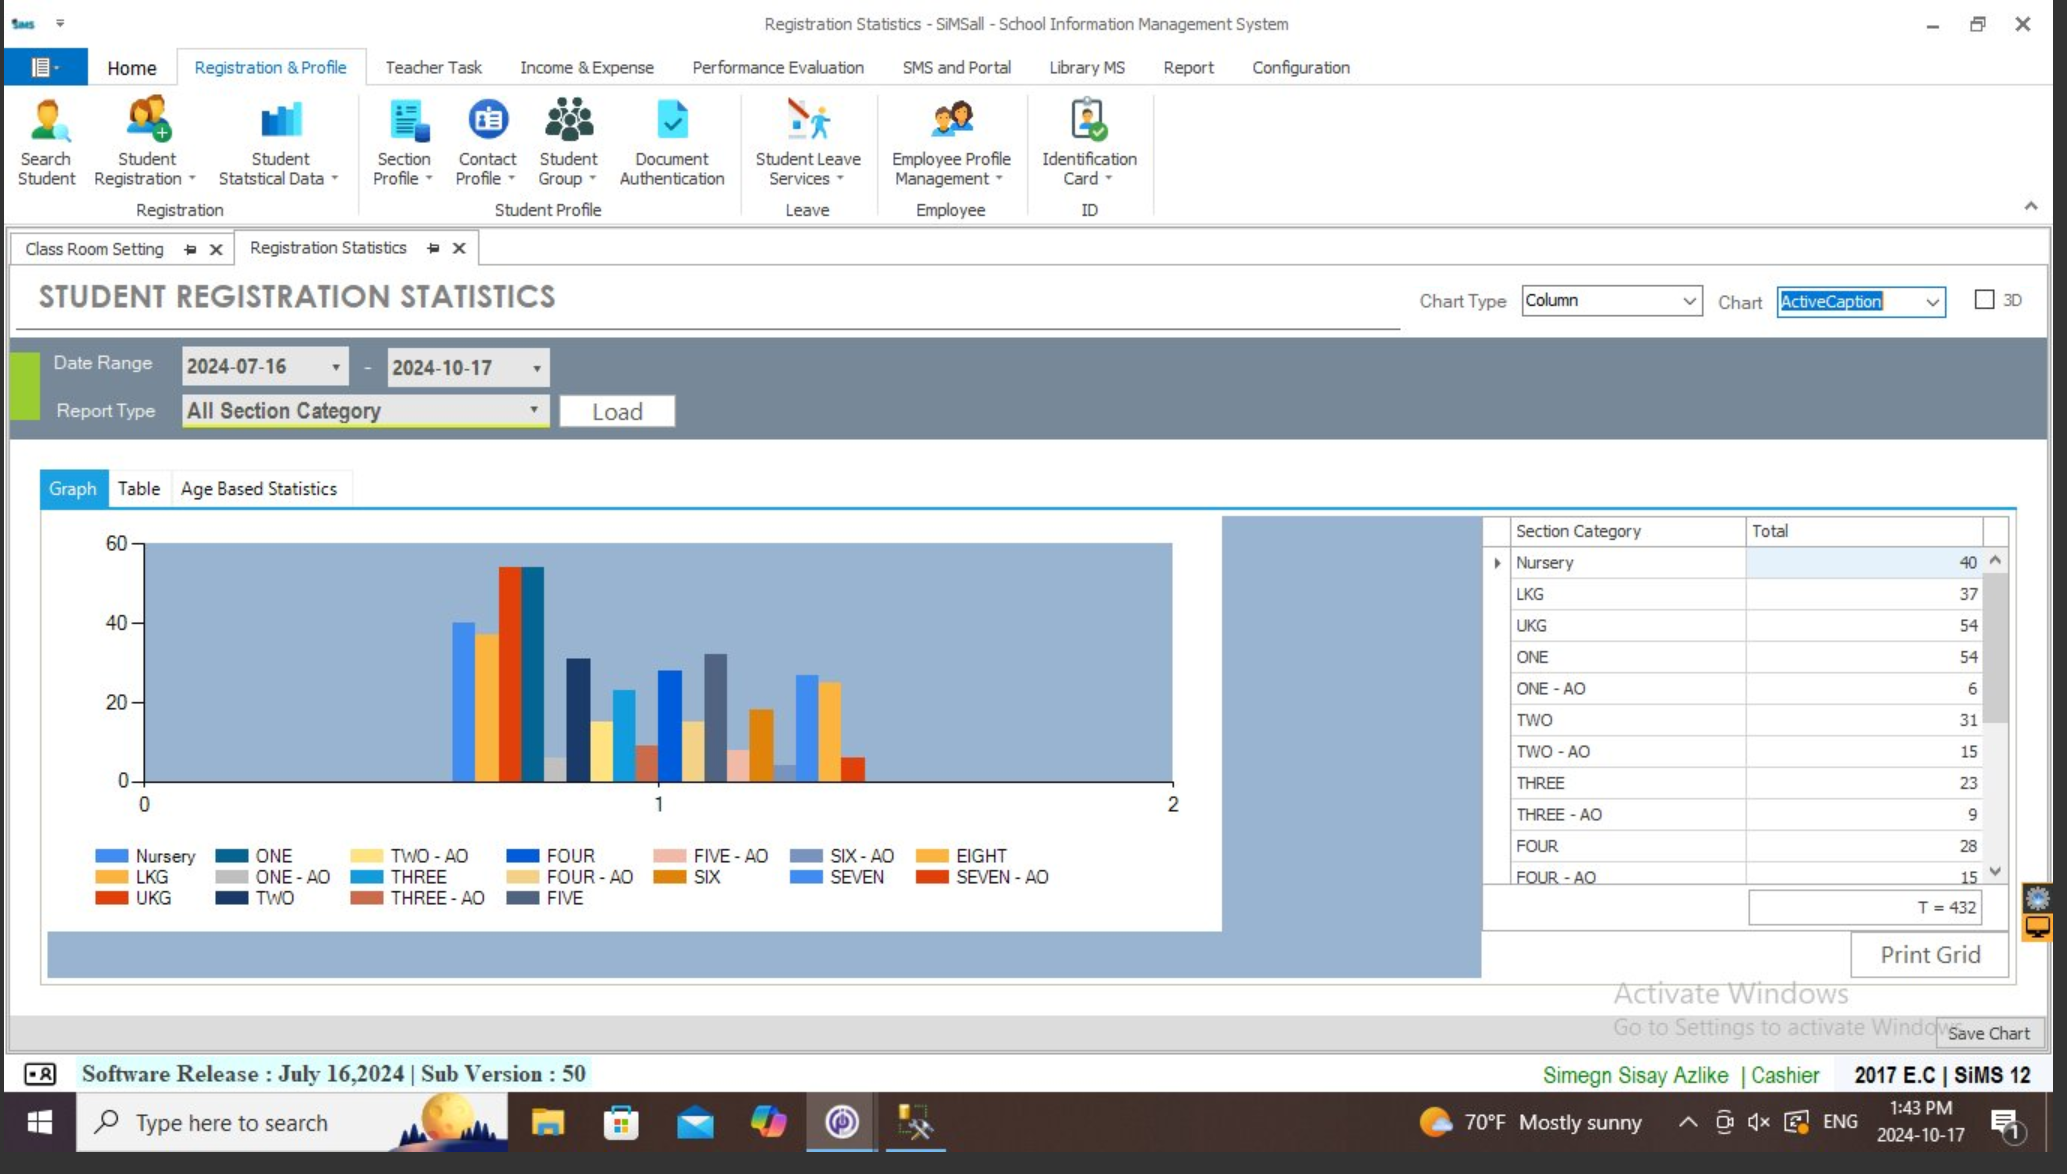Image resolution: width=2067 pixels, height=1174 pixels.
Task: Open Student Leave Services icon
Action: 808,143
